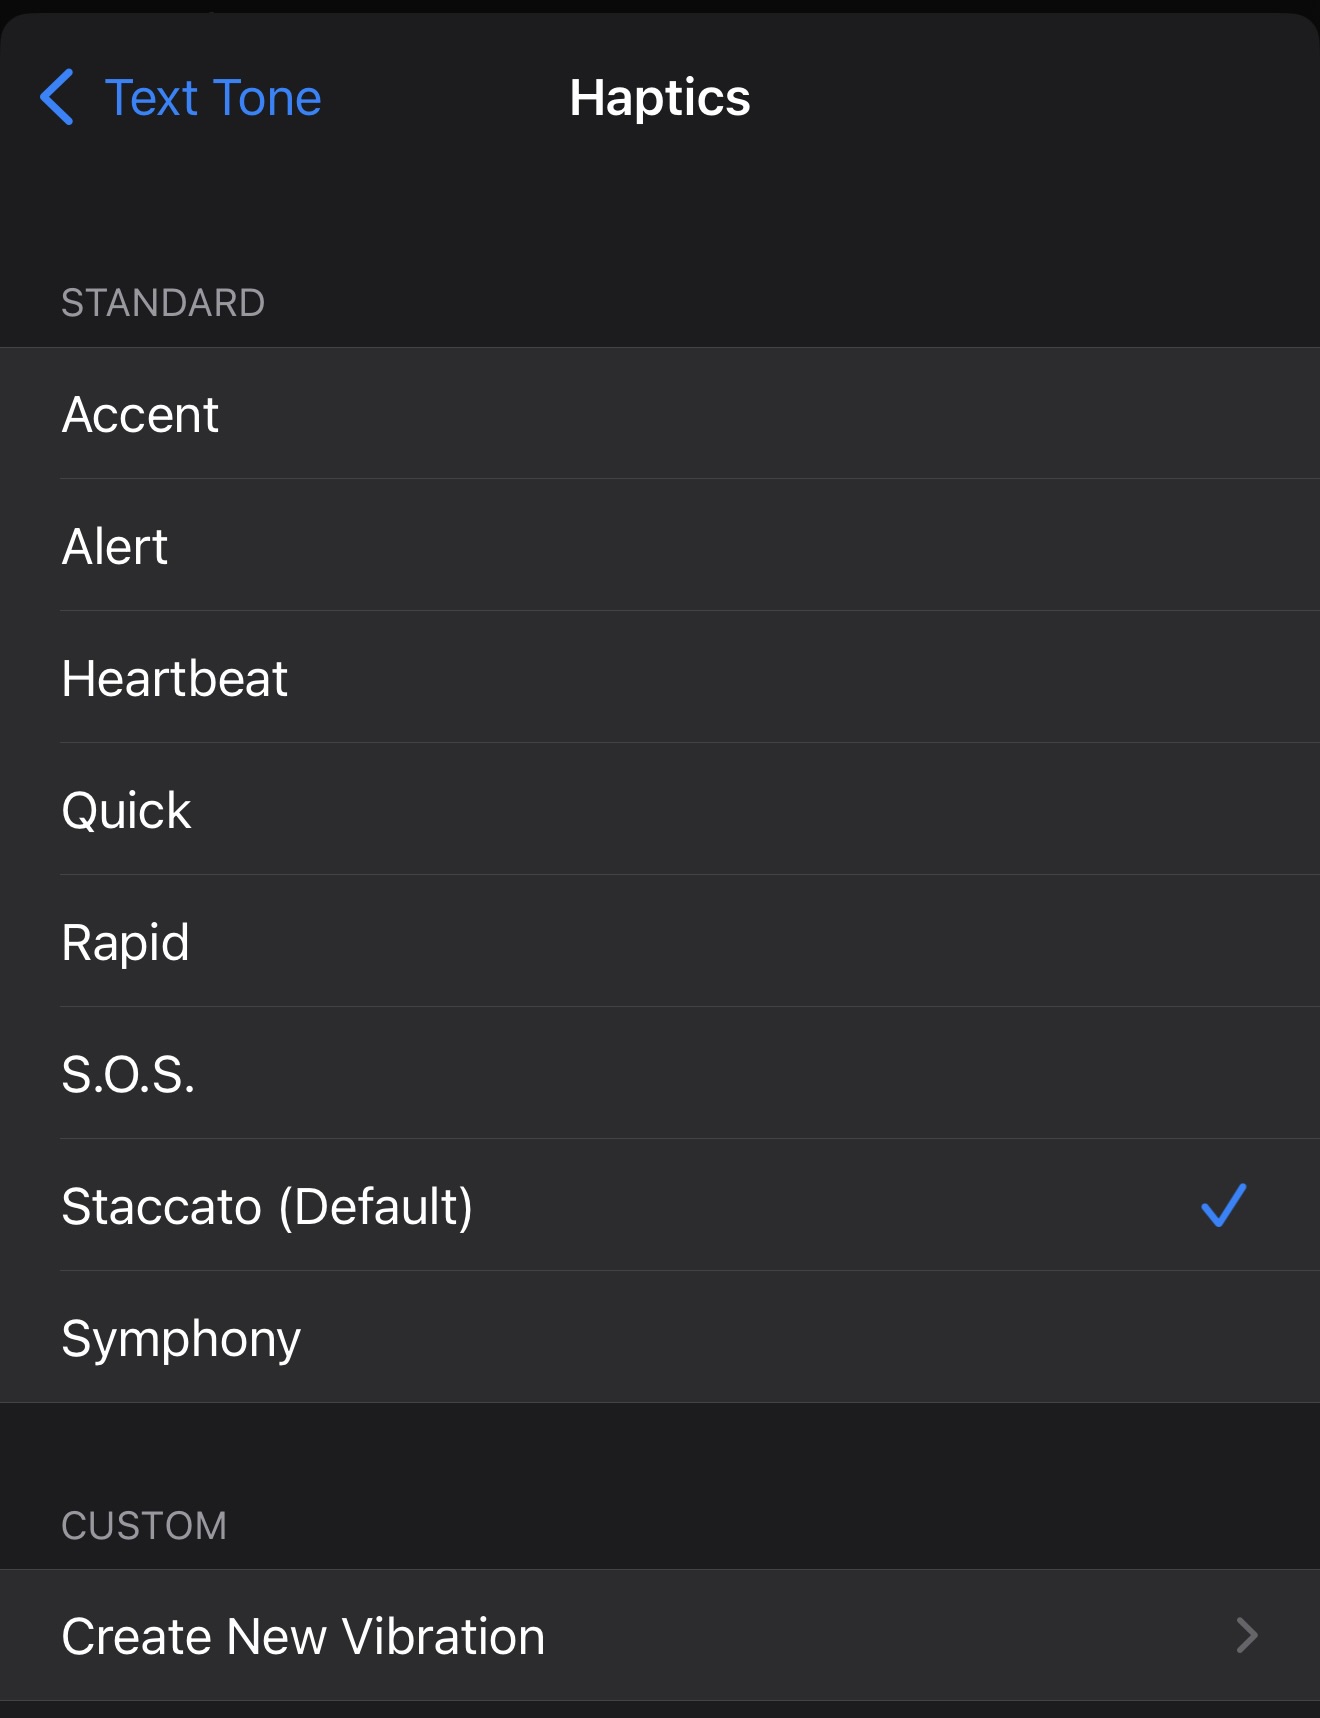Choose the Alert haptic option

(115, 546)
